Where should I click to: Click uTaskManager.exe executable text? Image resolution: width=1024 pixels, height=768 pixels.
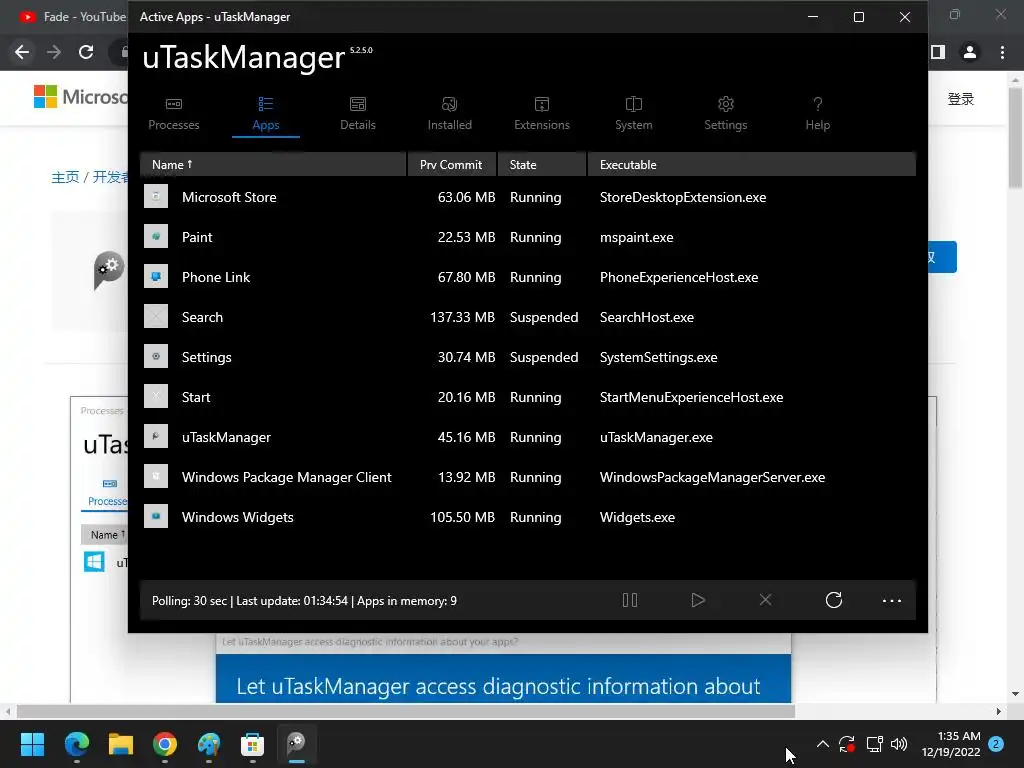[x=656, y=437]
